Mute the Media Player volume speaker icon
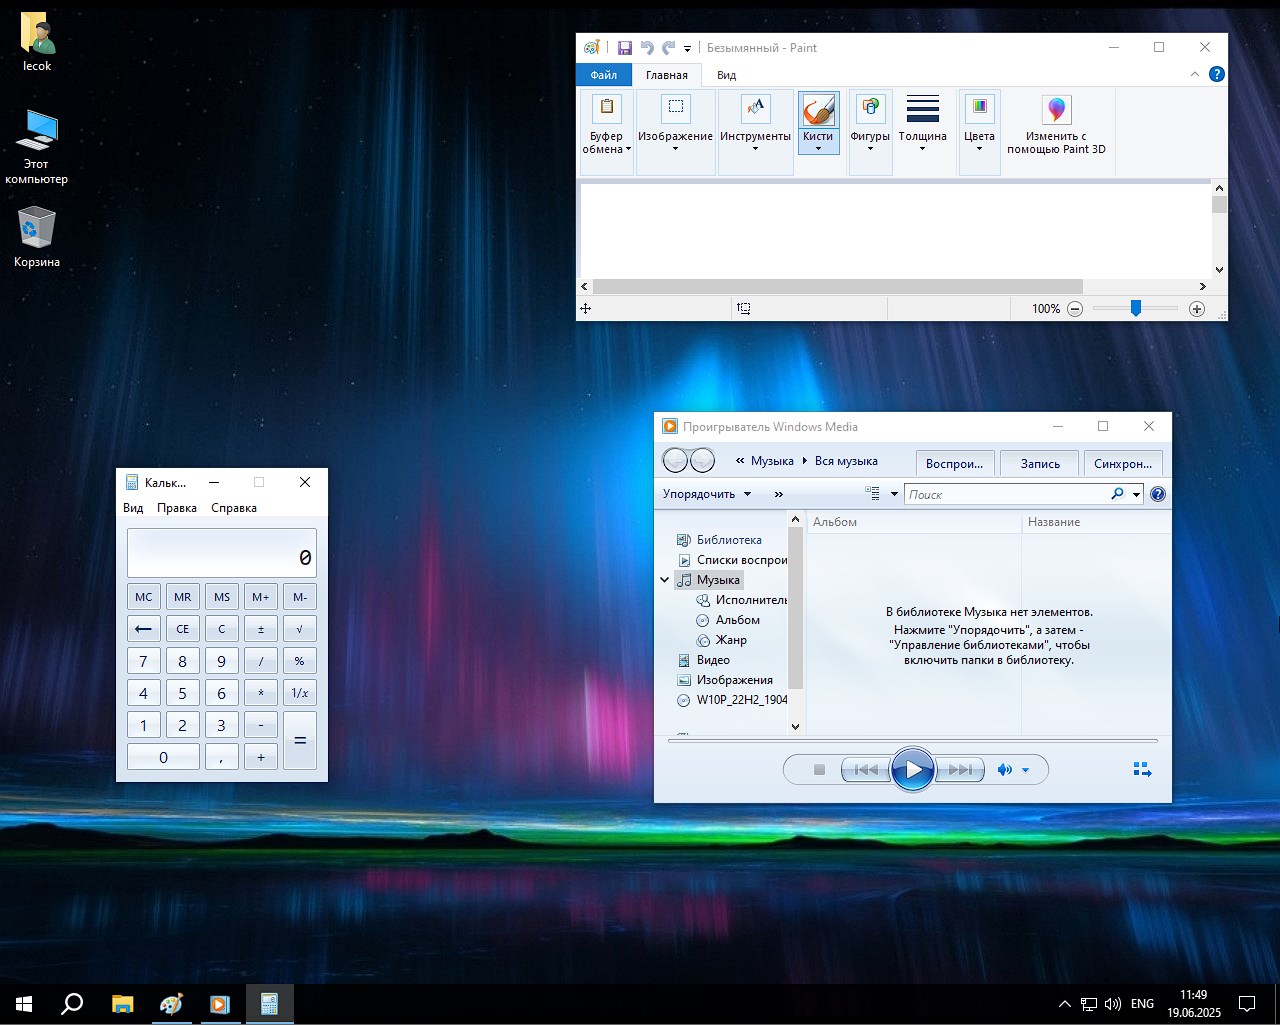 click(x=1004, y=770)
